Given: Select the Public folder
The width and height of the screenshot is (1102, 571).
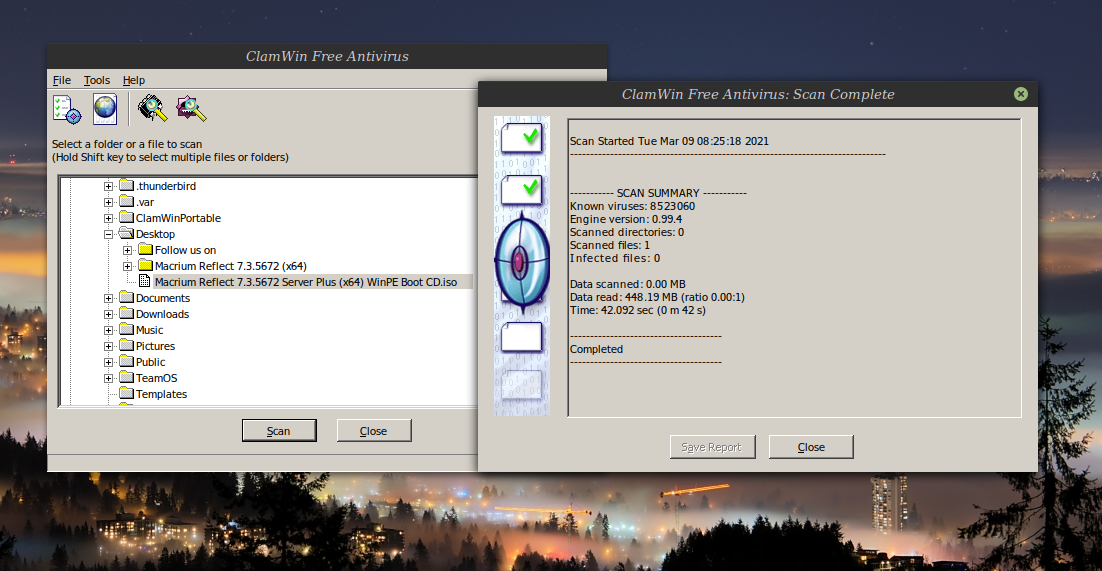Looking at the screenshot, I should coord(150,362).
